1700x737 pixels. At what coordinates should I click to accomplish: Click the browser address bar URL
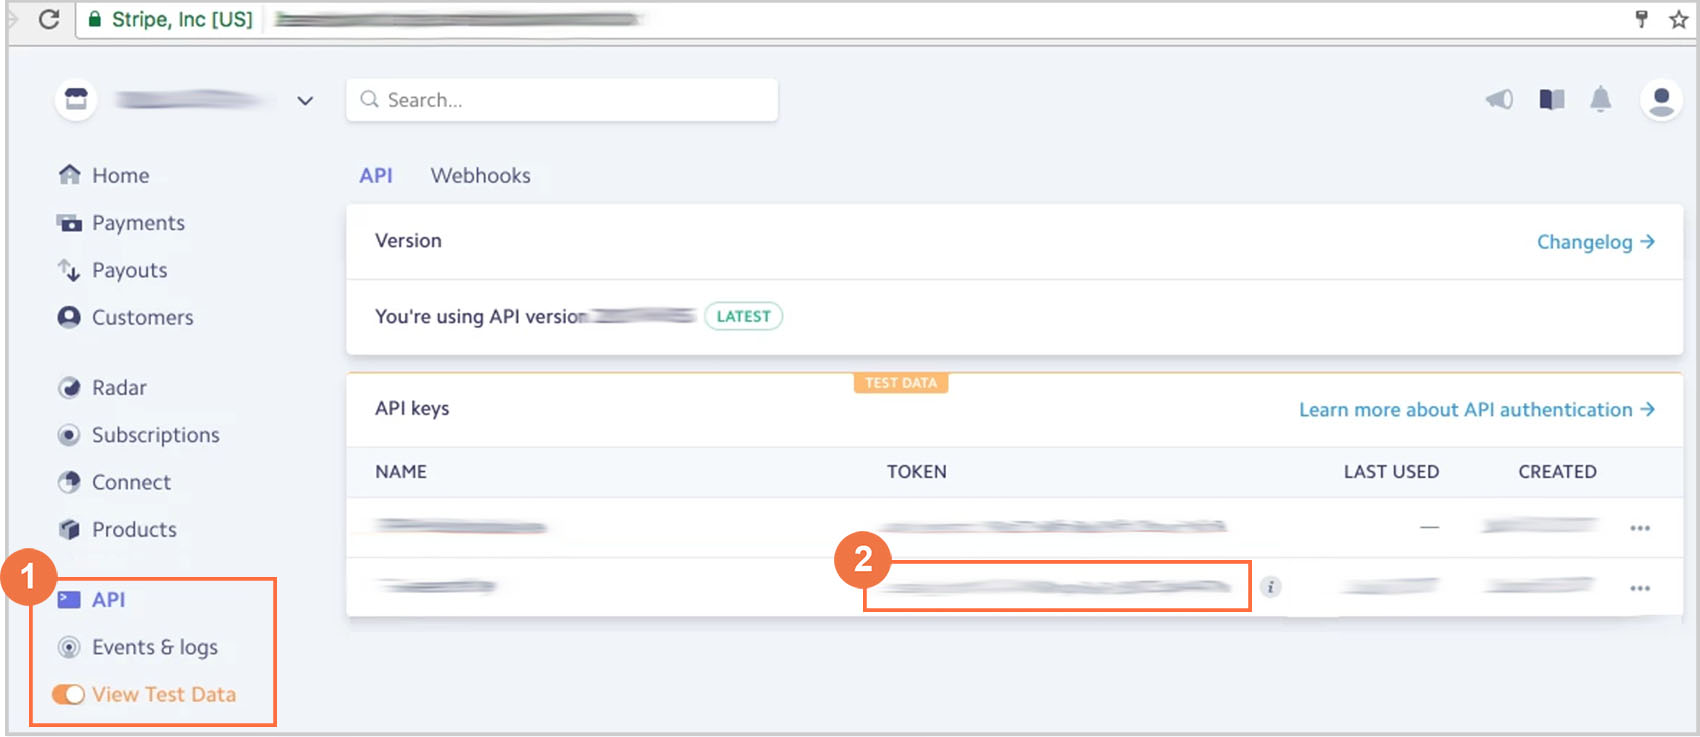coord(456,19)
